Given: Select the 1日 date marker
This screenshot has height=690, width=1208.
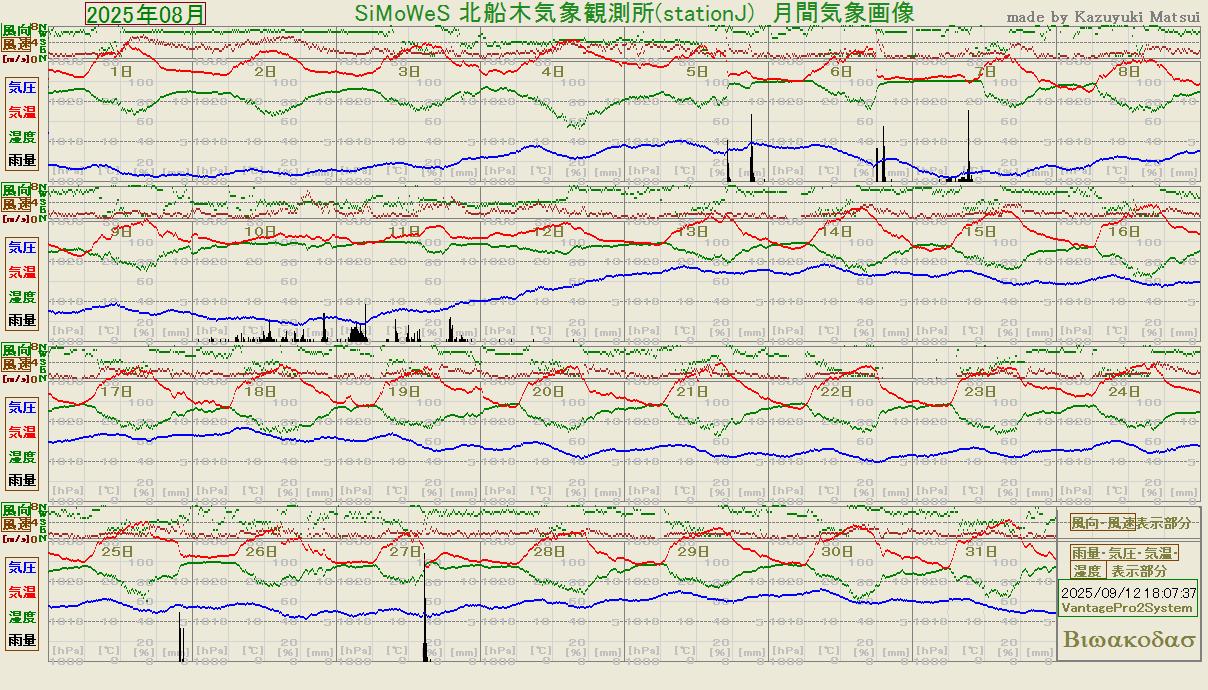Looking at the screenshot, I should pos(120,71).
